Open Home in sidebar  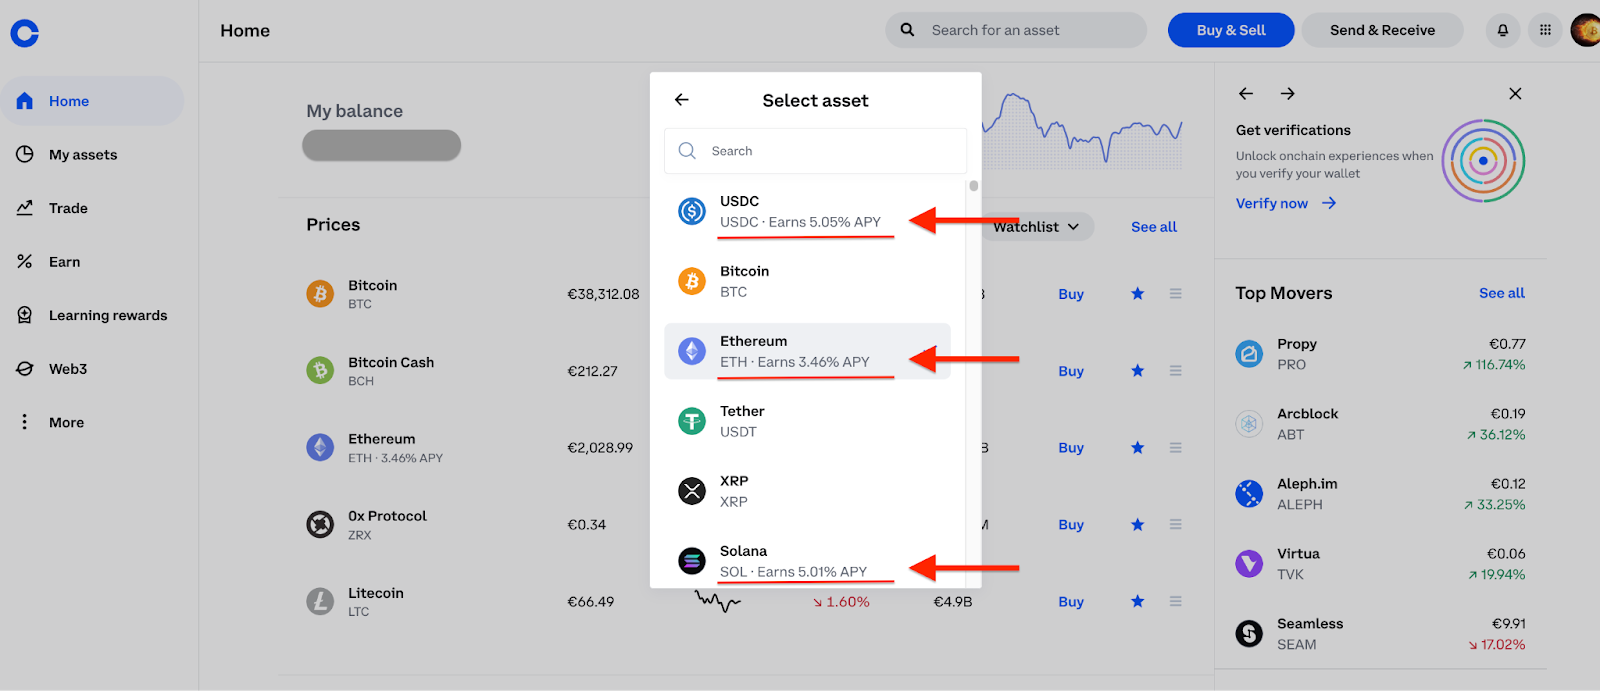pos(92,101)
